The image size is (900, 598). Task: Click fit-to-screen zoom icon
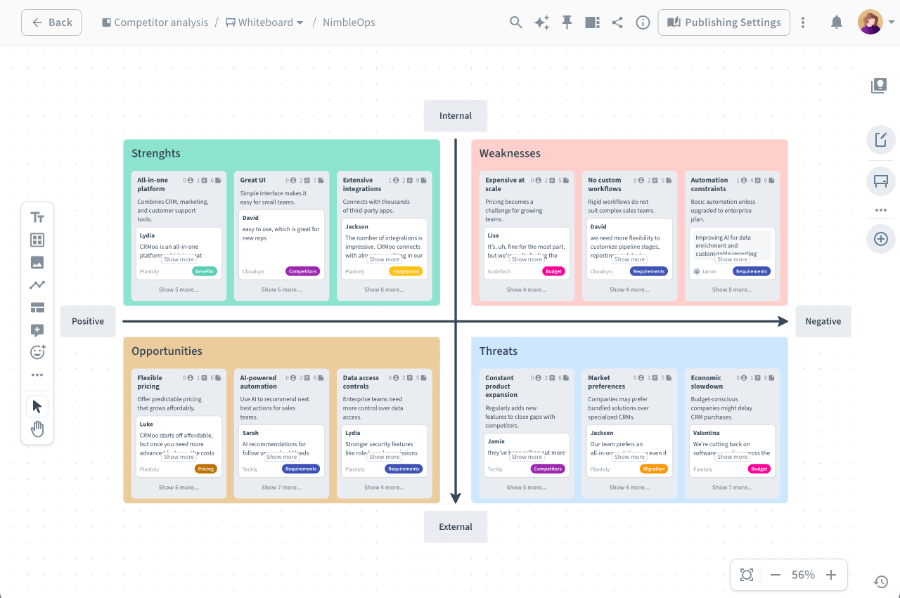click(x=746, y=574)
